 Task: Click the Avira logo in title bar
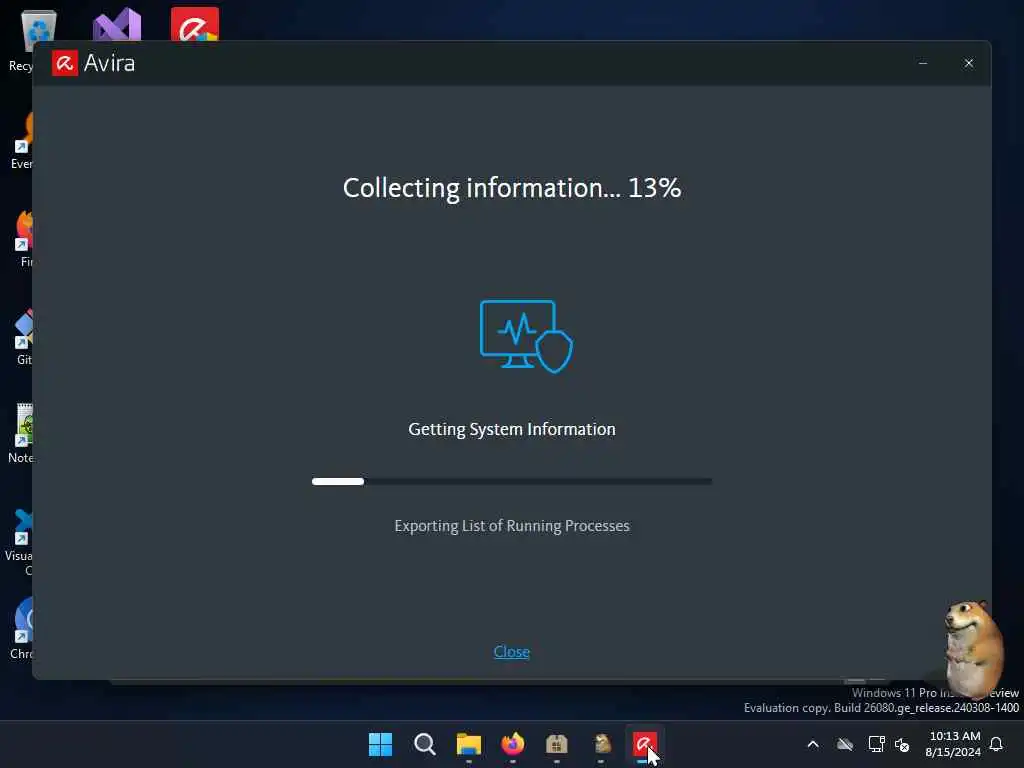coord(65,63)
